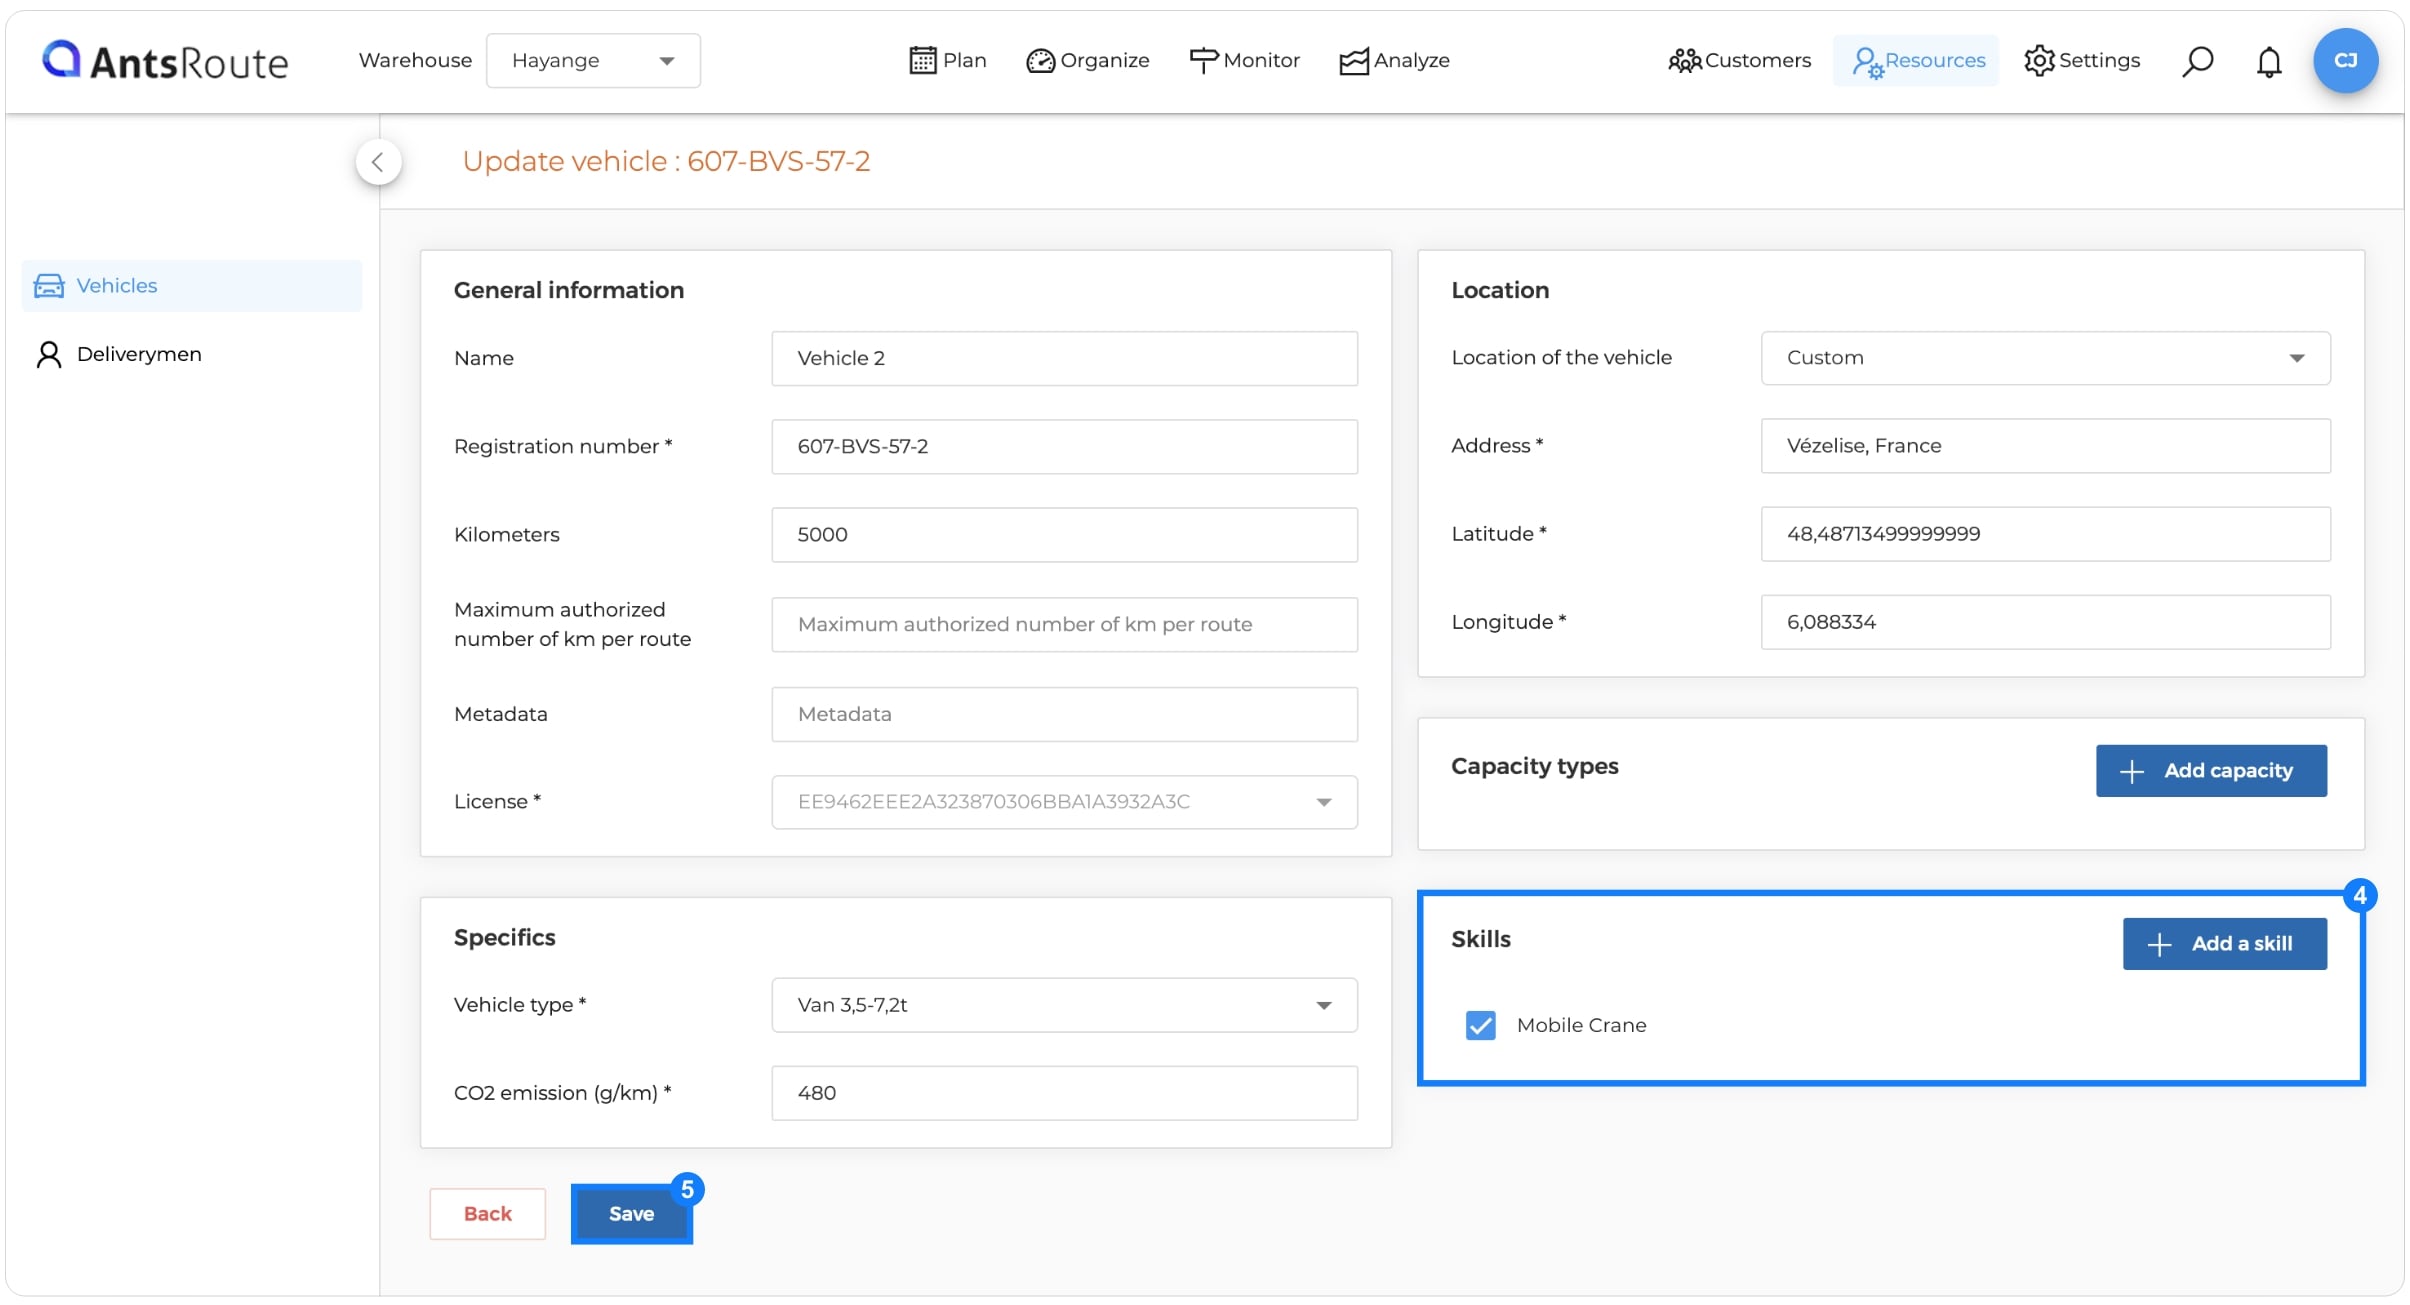Click the Customers people icon

pyautogui.click(x=1684, y=61)
